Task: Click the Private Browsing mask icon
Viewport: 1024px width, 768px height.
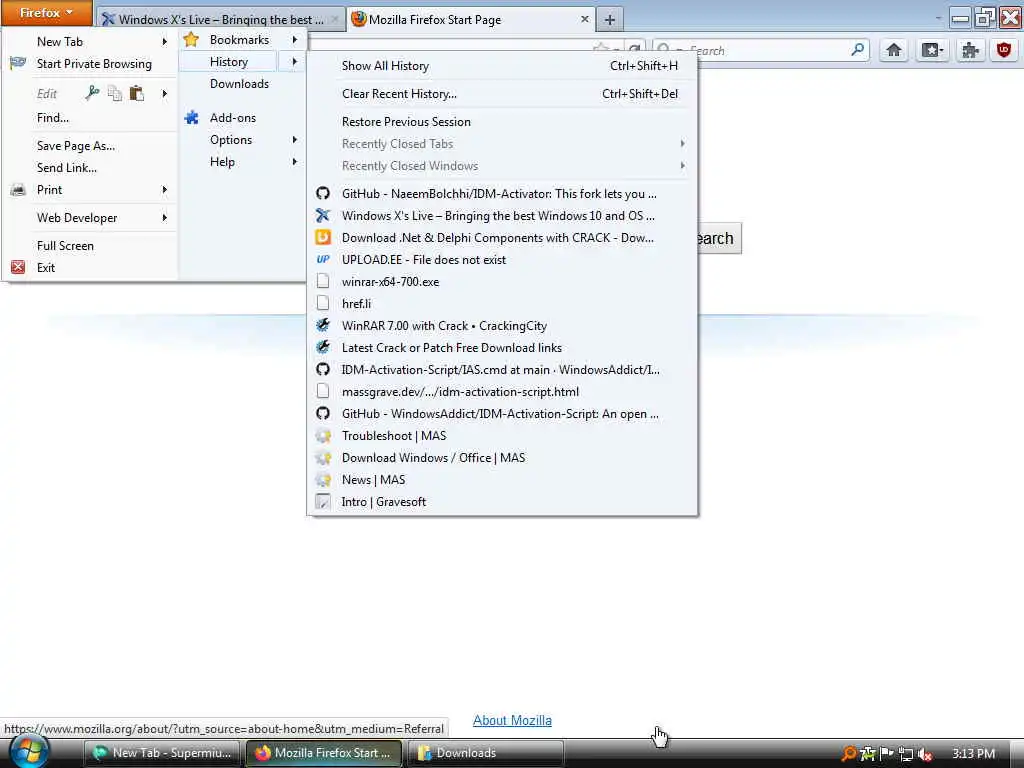Action: point(18,63)
